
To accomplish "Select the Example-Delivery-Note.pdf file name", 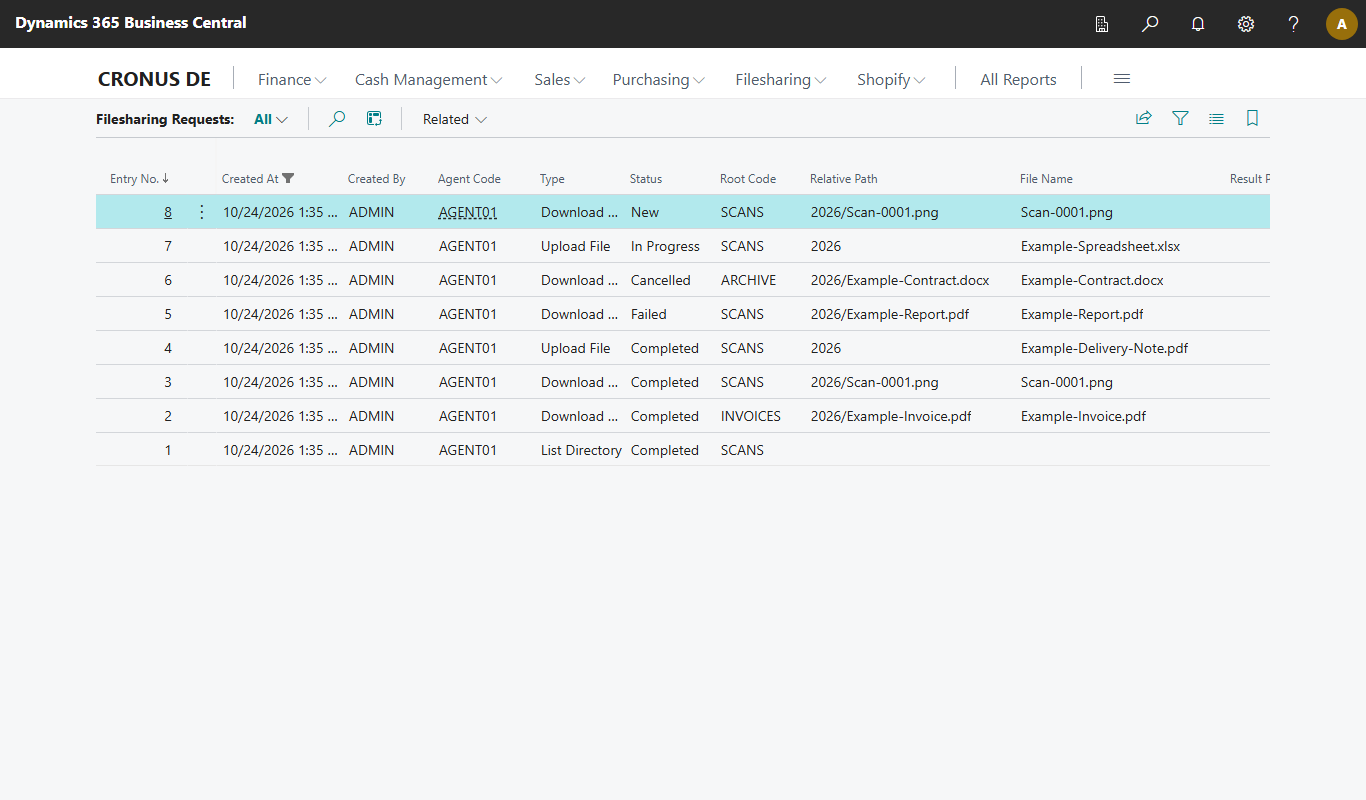I will [x=1104, y=348].
